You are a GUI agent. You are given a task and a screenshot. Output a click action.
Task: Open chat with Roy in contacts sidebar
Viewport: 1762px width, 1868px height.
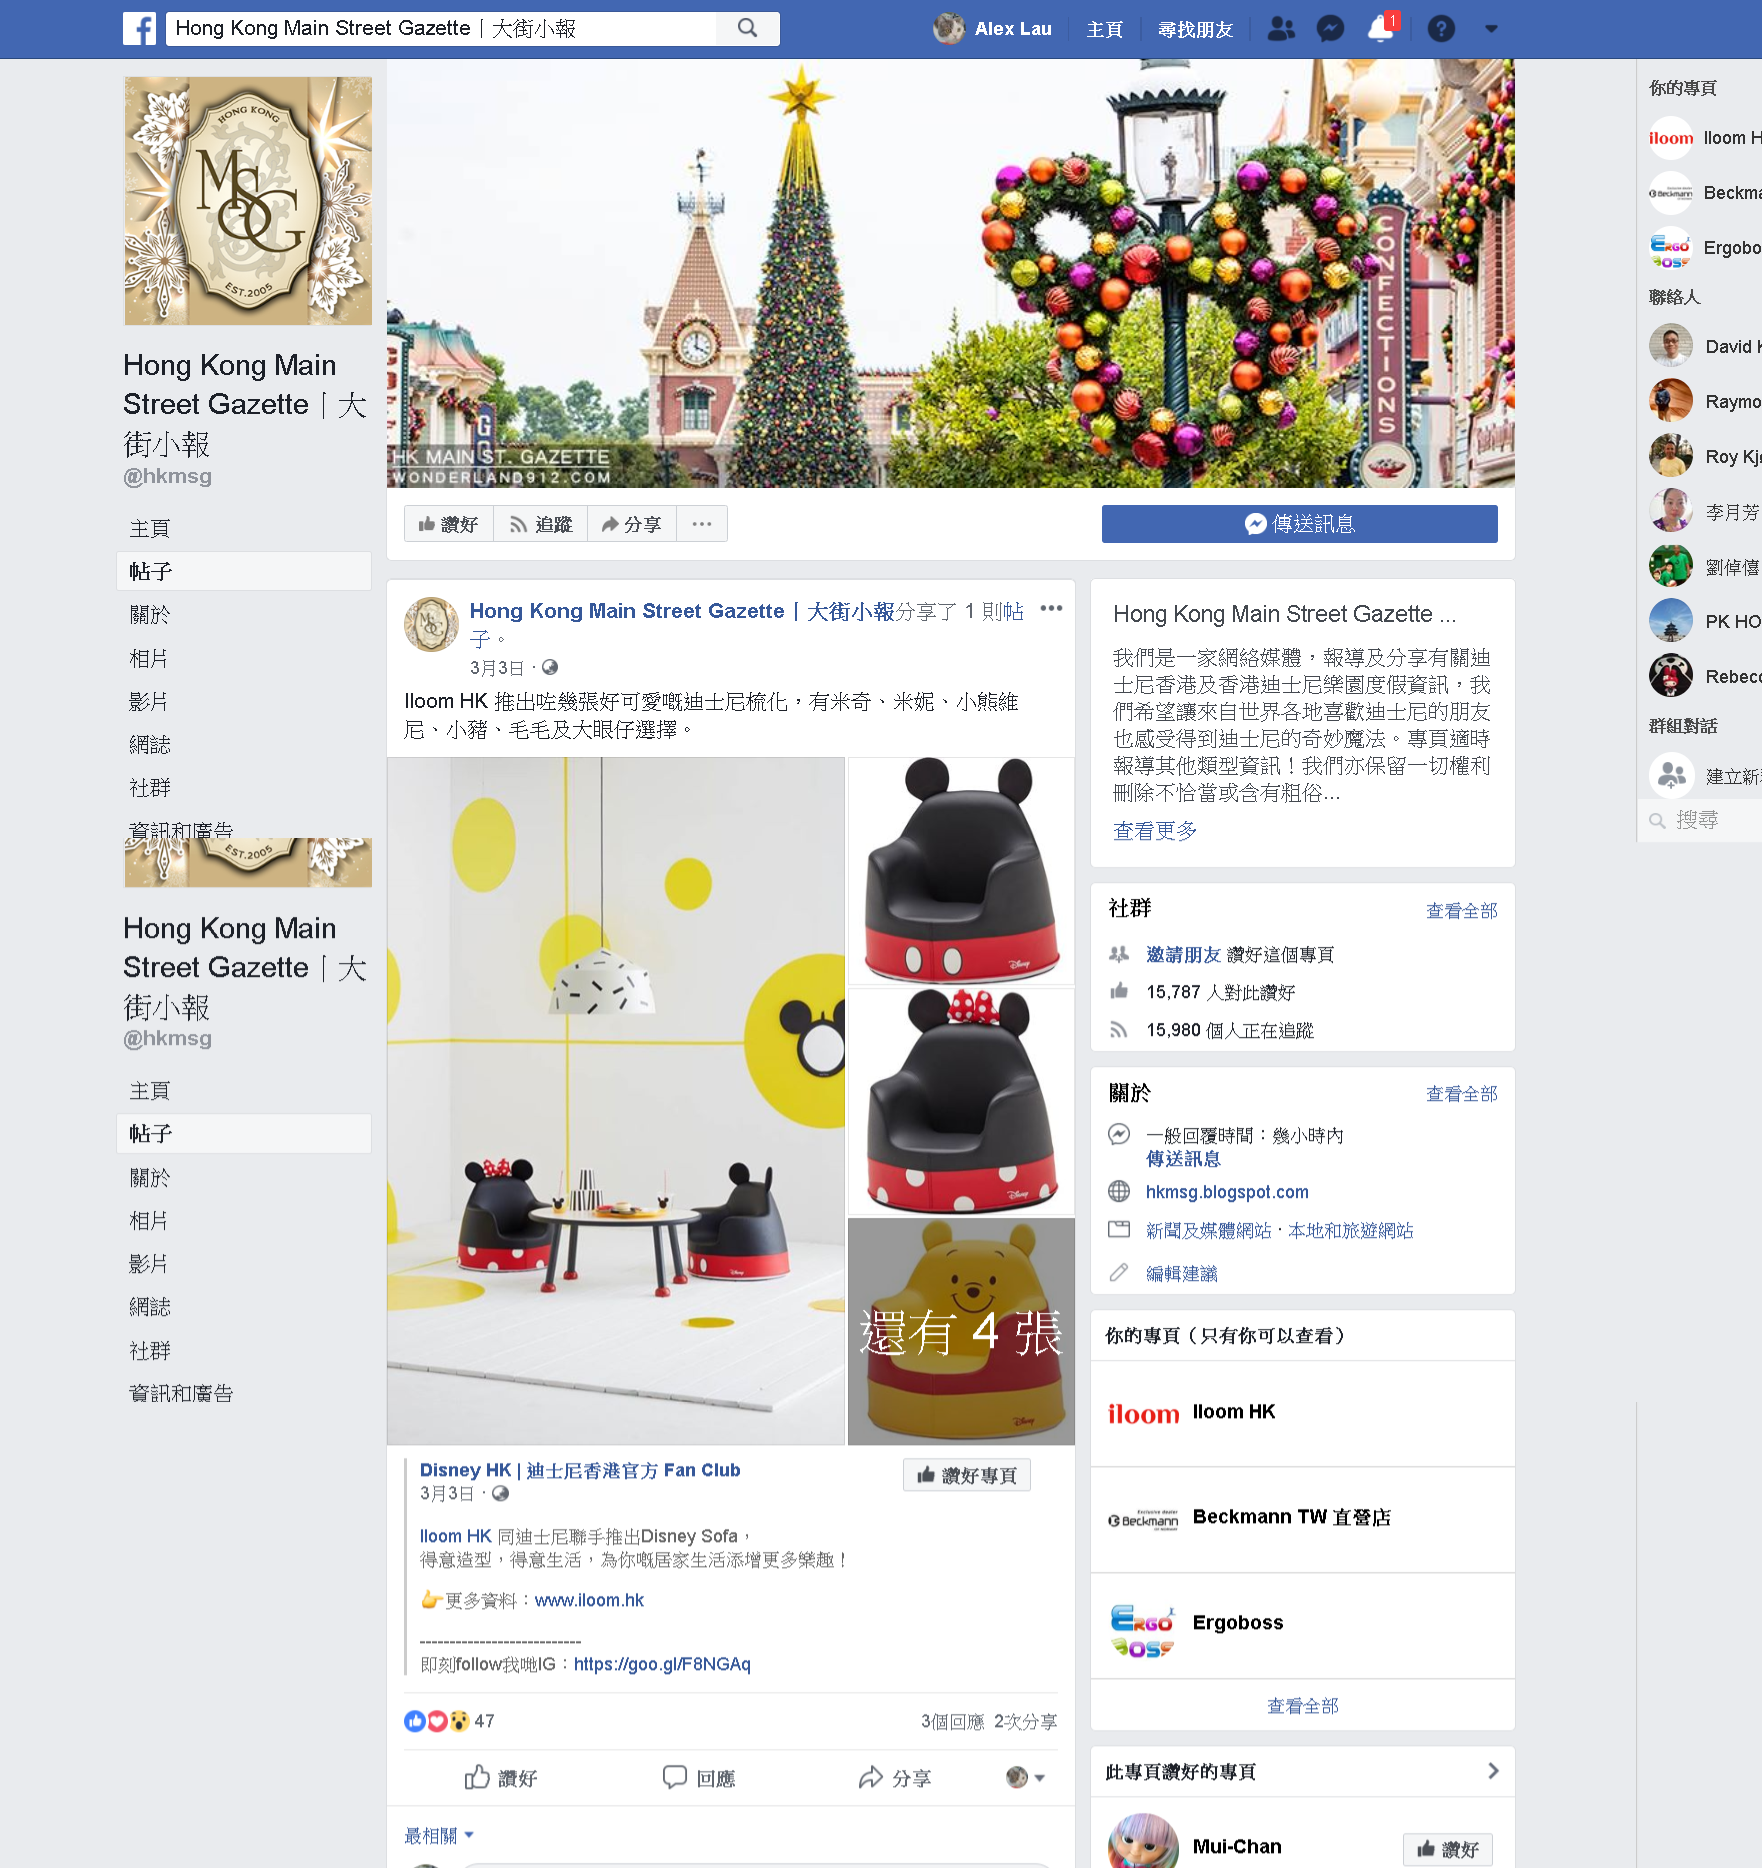click(1705, 456)
